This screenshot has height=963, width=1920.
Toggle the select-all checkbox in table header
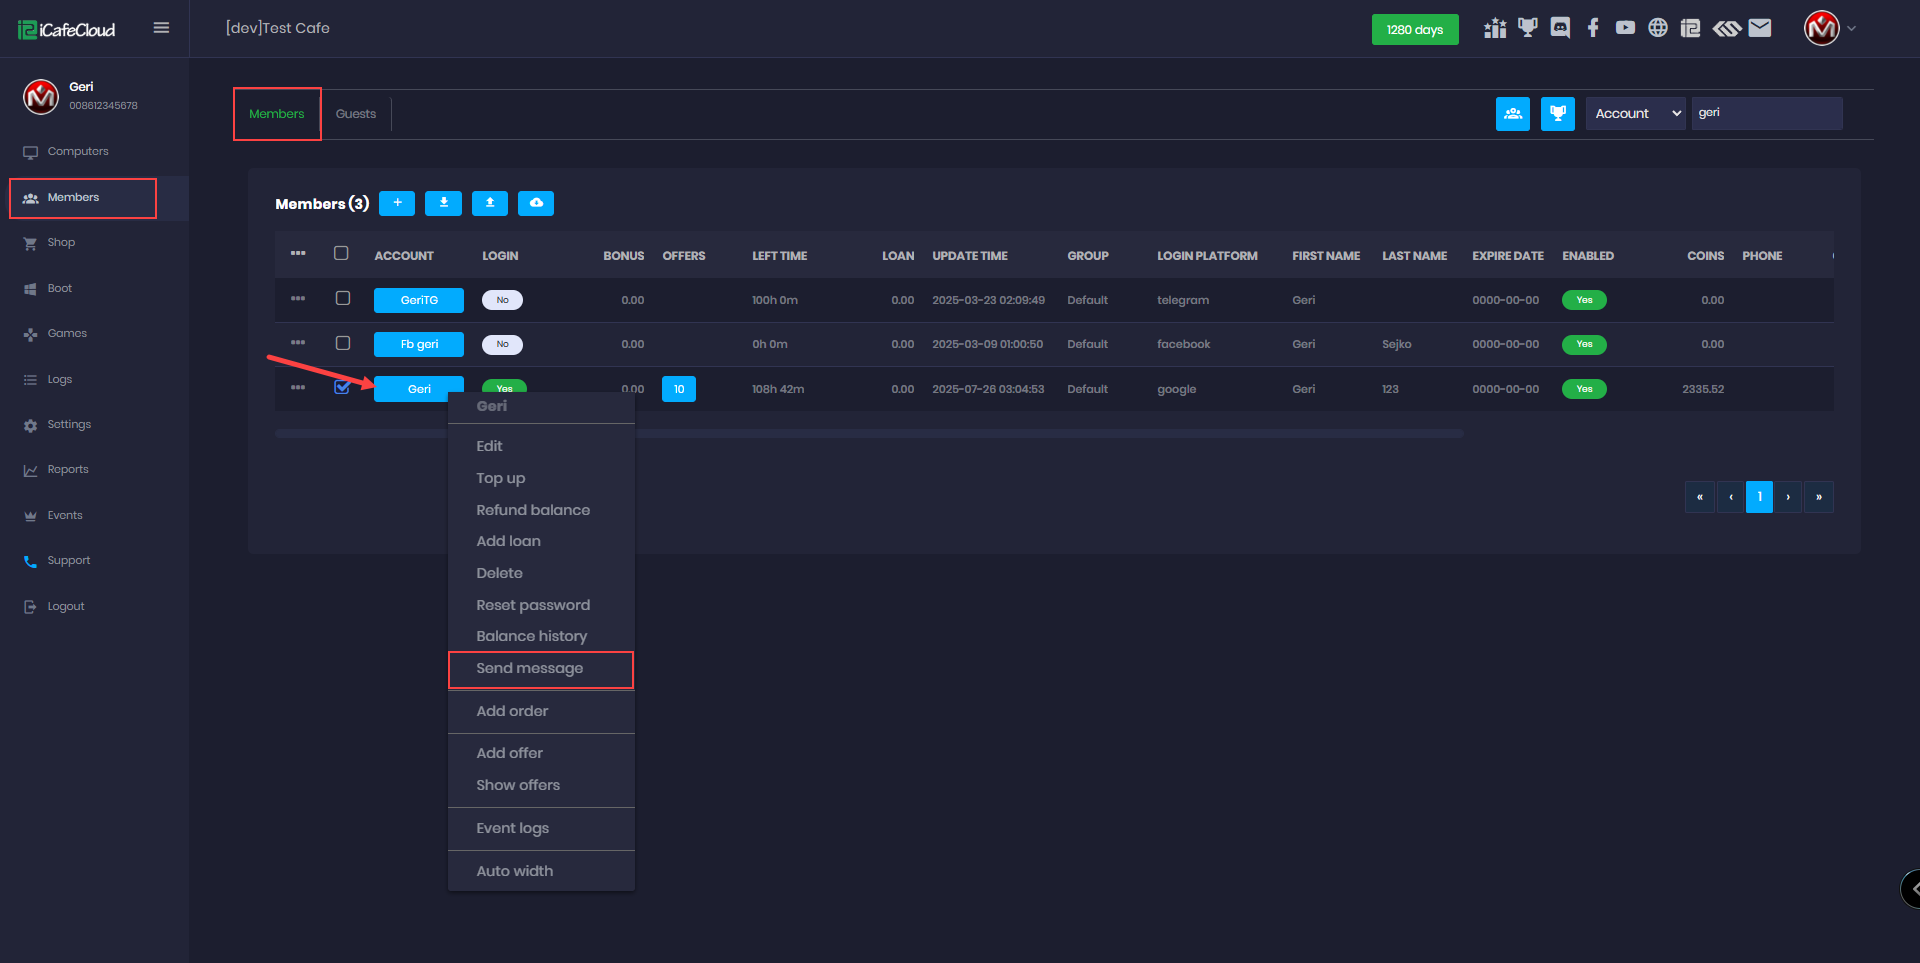(341, 254)
